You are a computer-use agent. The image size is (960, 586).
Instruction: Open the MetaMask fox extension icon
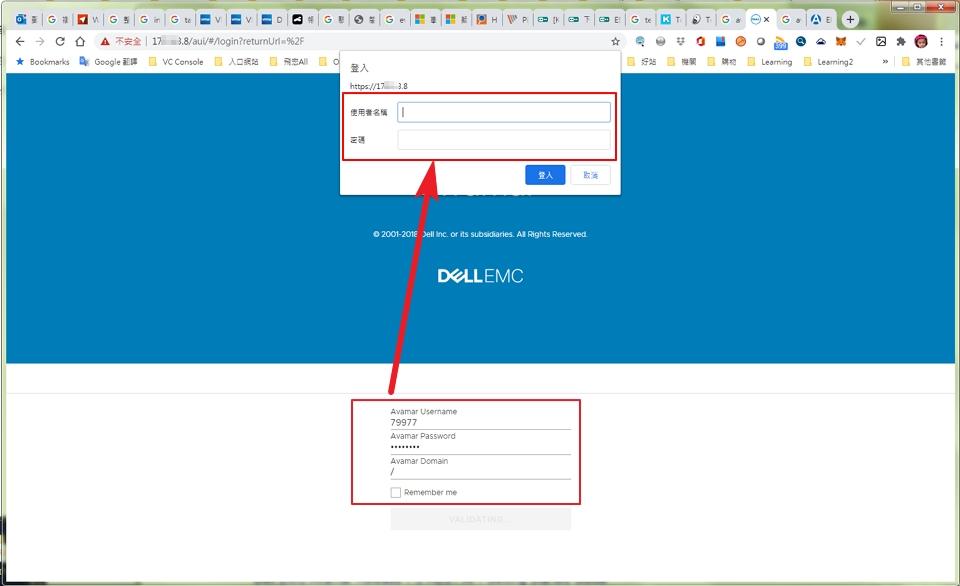point(841,41)
